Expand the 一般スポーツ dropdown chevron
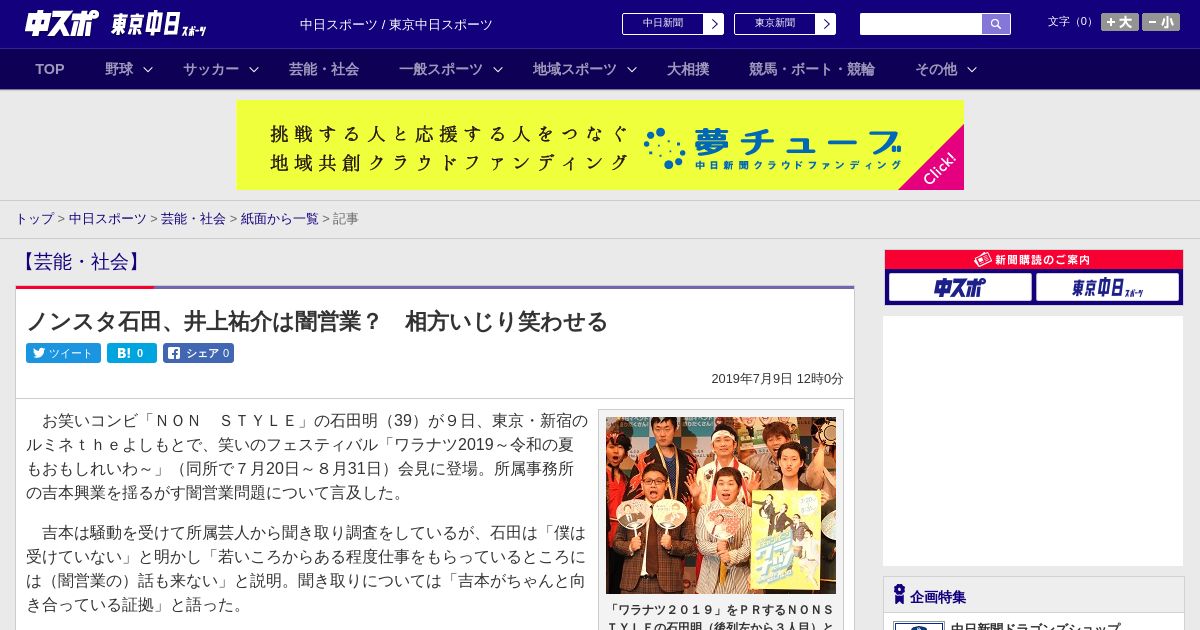The image size is (1200, 630). click(x=498, y=69)
